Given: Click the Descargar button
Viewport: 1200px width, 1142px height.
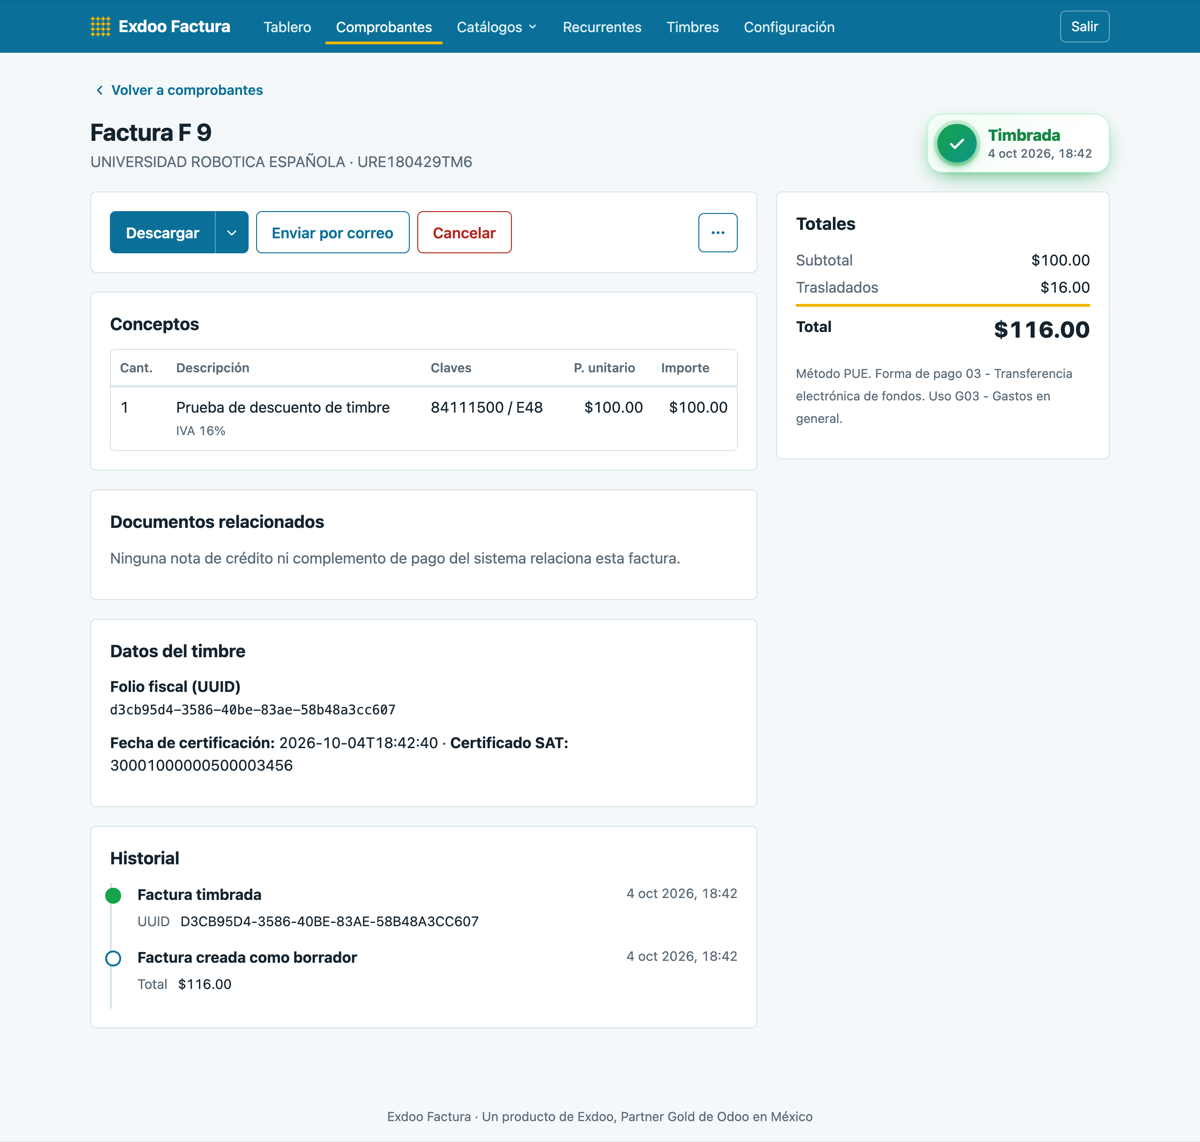Looking at the screenshot, I should click(x=163, y=233).
